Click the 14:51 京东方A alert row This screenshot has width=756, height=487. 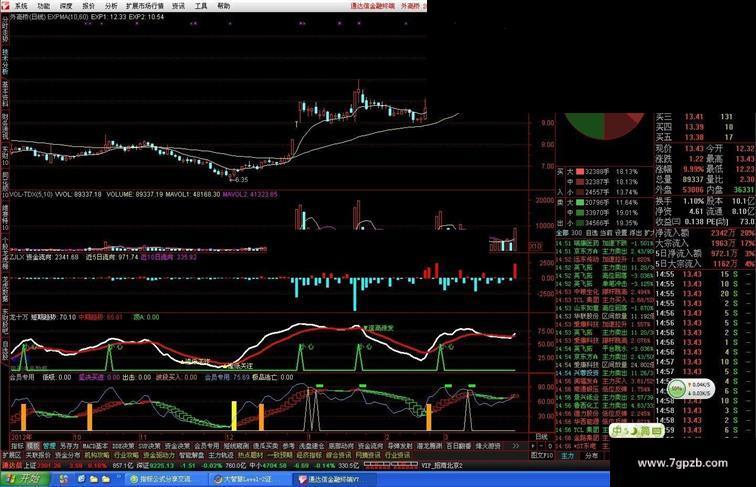pos(605,251)
